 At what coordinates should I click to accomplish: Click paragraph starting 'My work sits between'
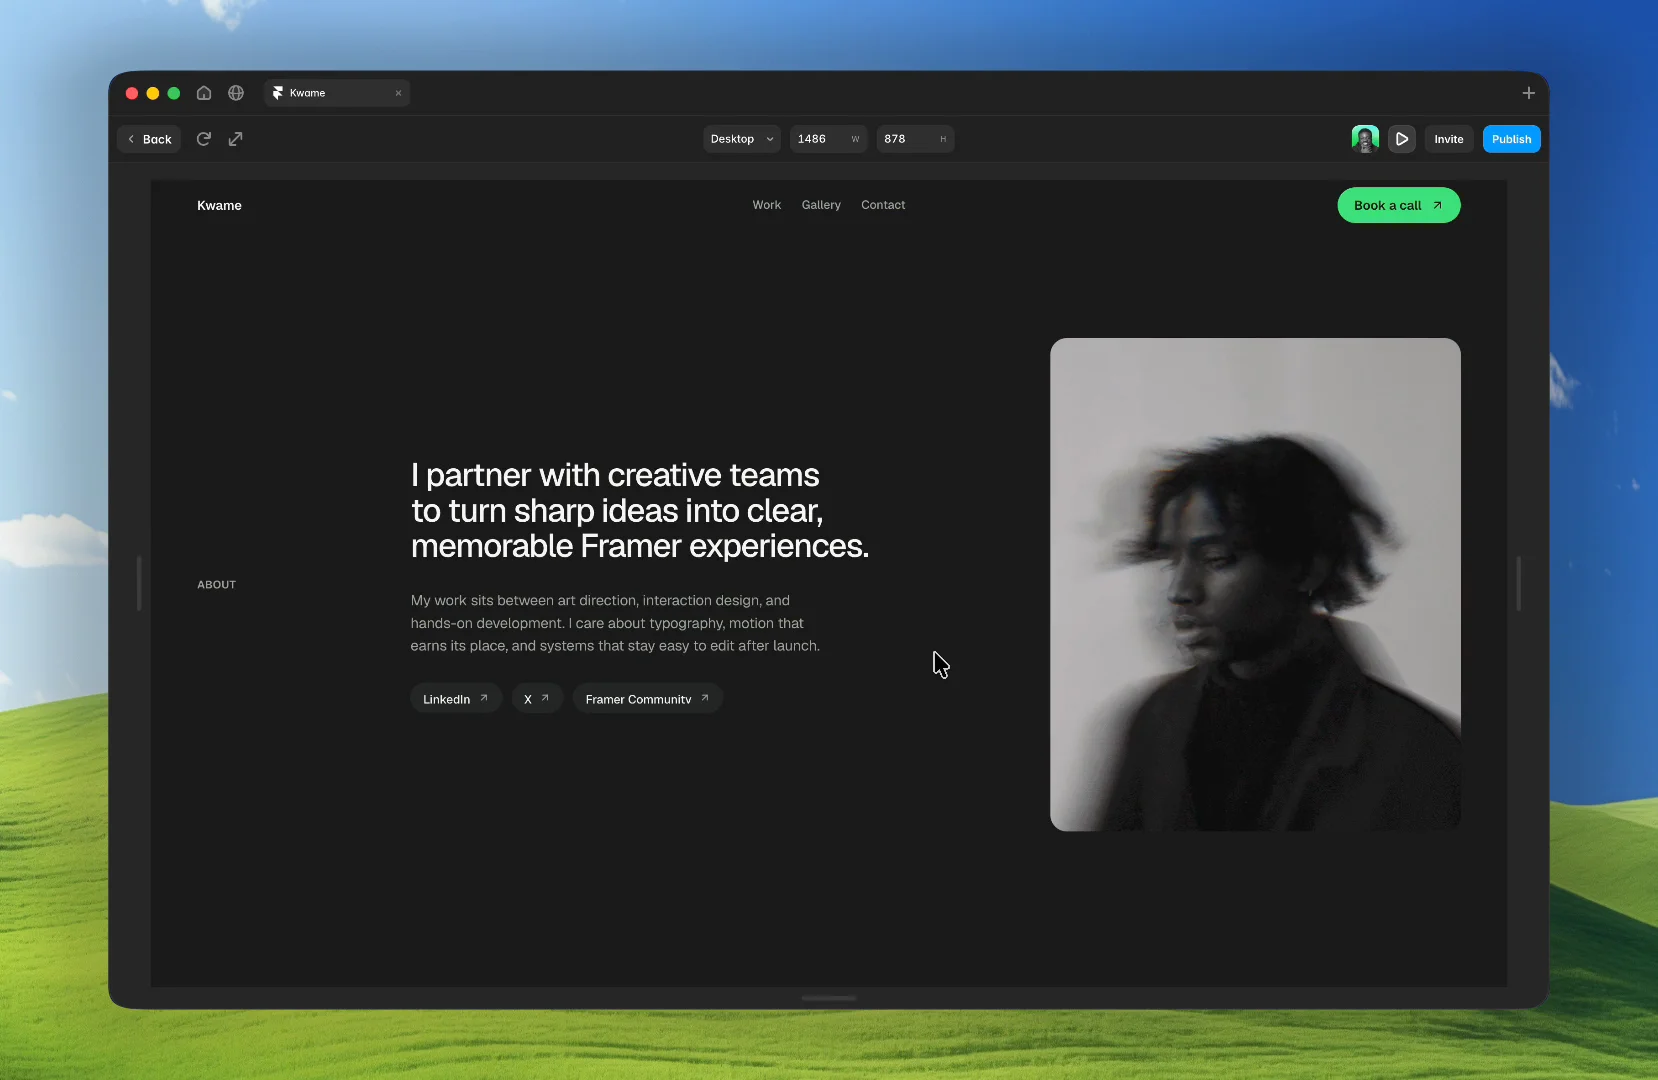(615, 623)
